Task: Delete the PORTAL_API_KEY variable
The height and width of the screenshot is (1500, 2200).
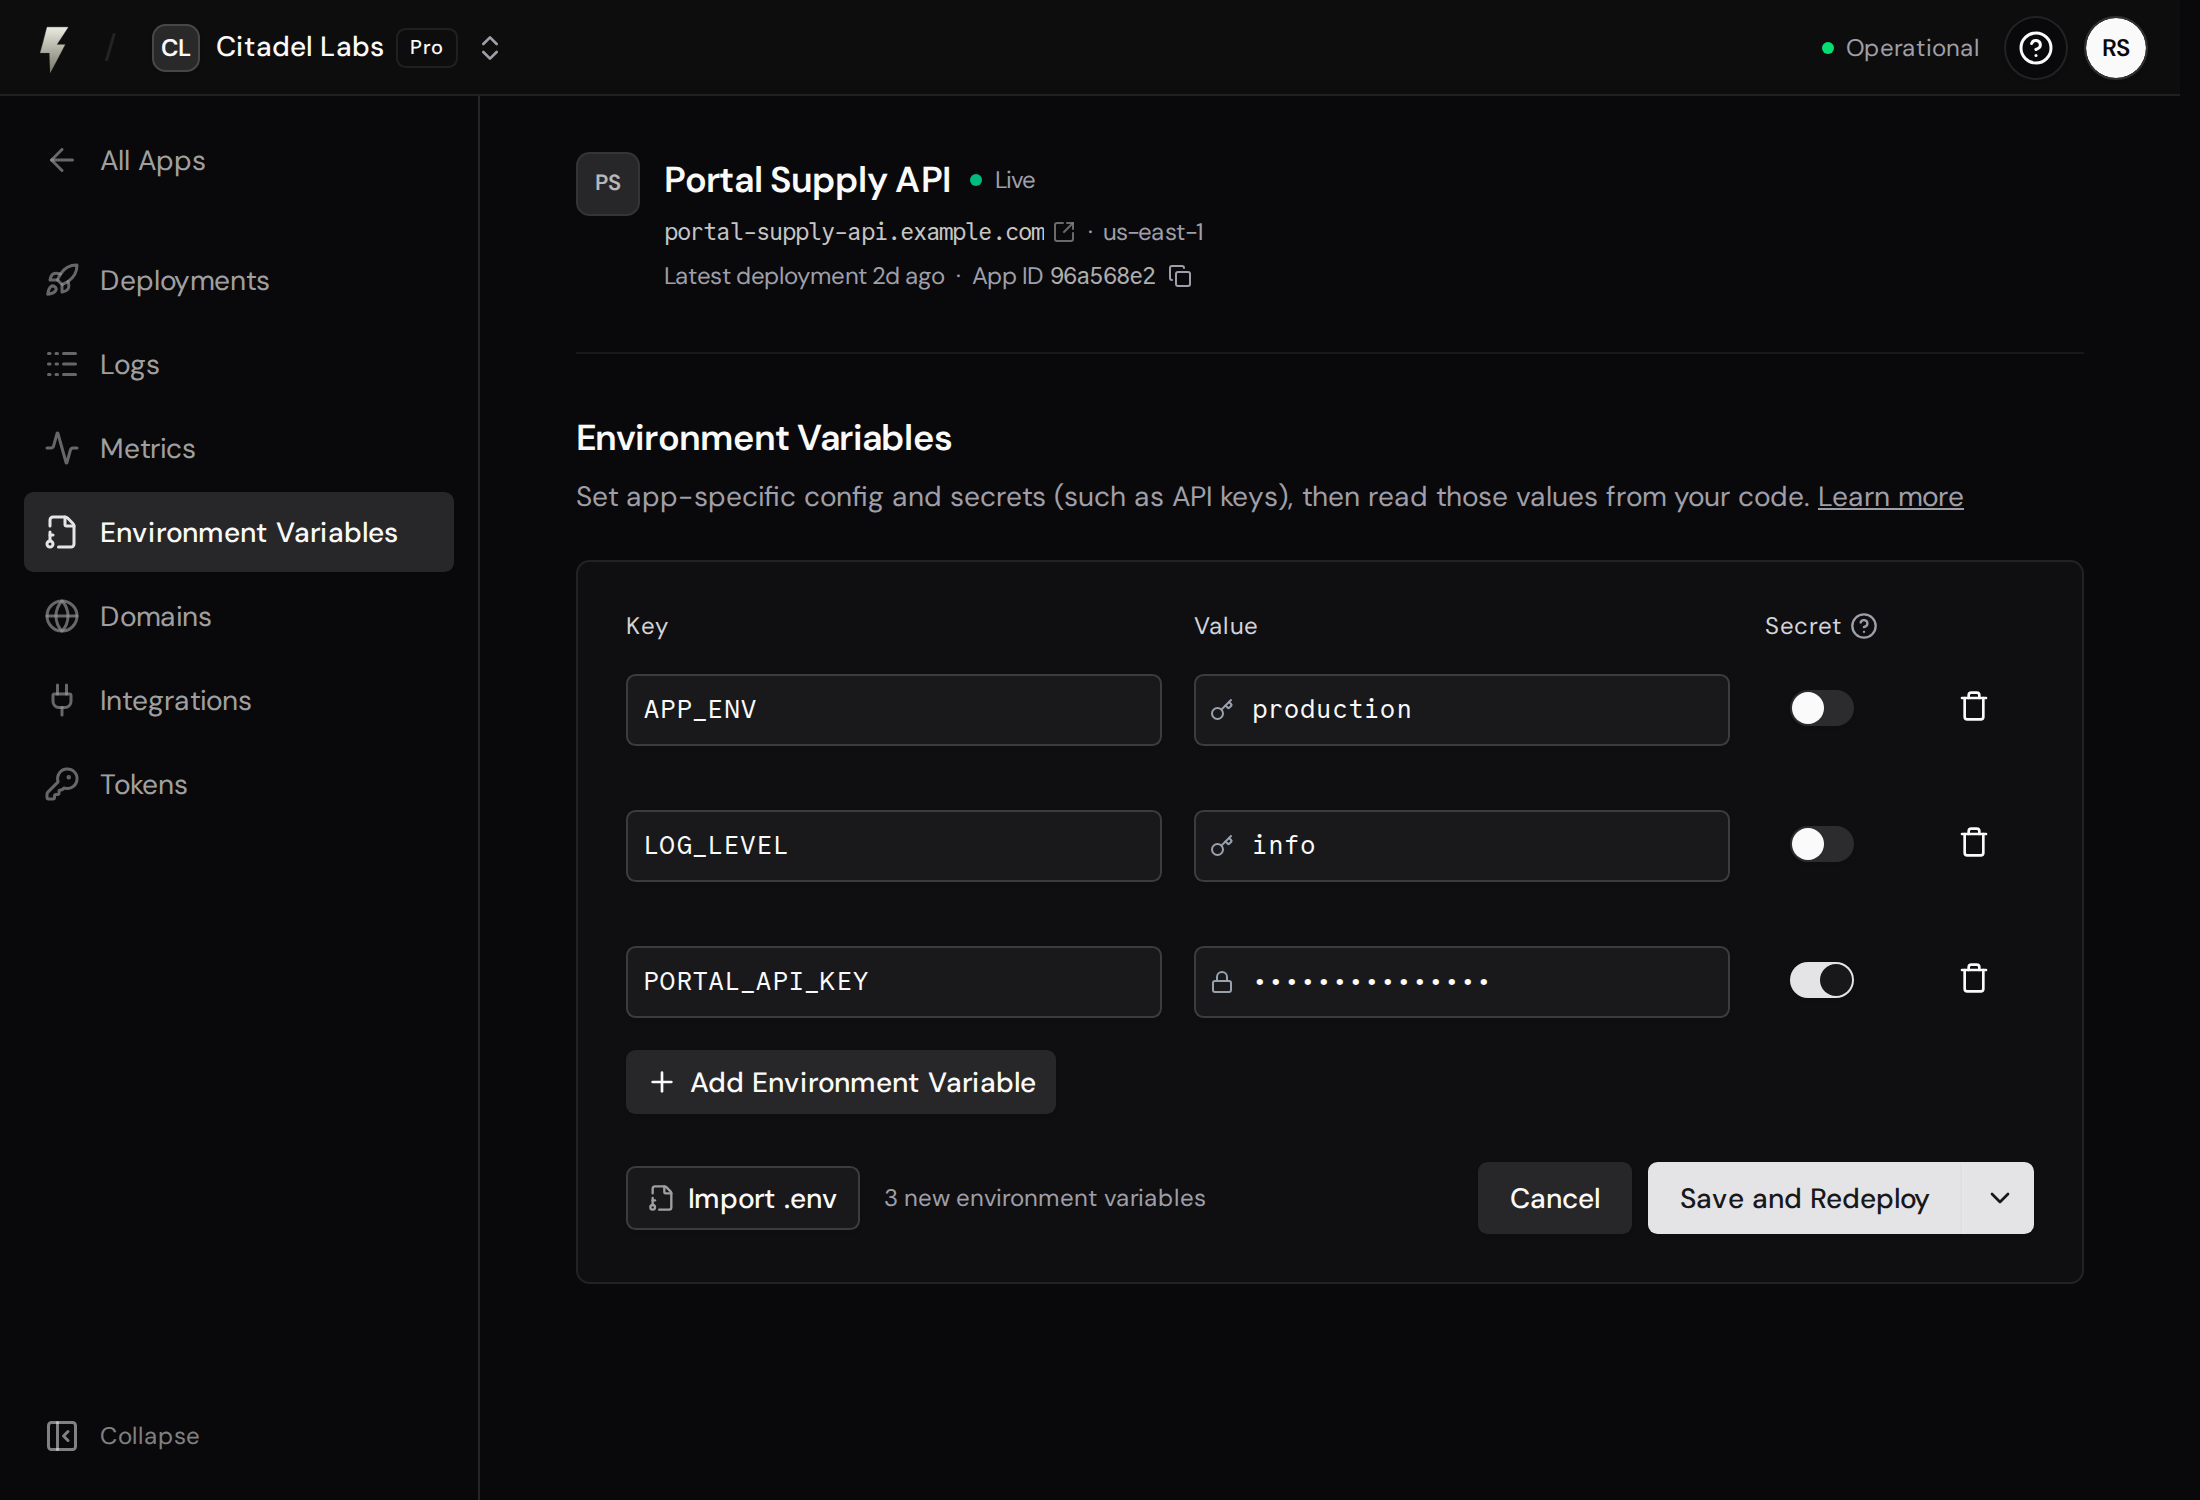Action: pos(1974,979)
